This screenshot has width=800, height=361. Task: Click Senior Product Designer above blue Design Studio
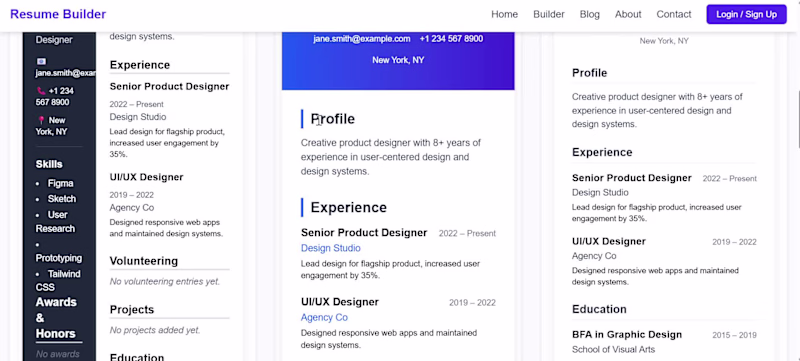[x=364, y=233]
